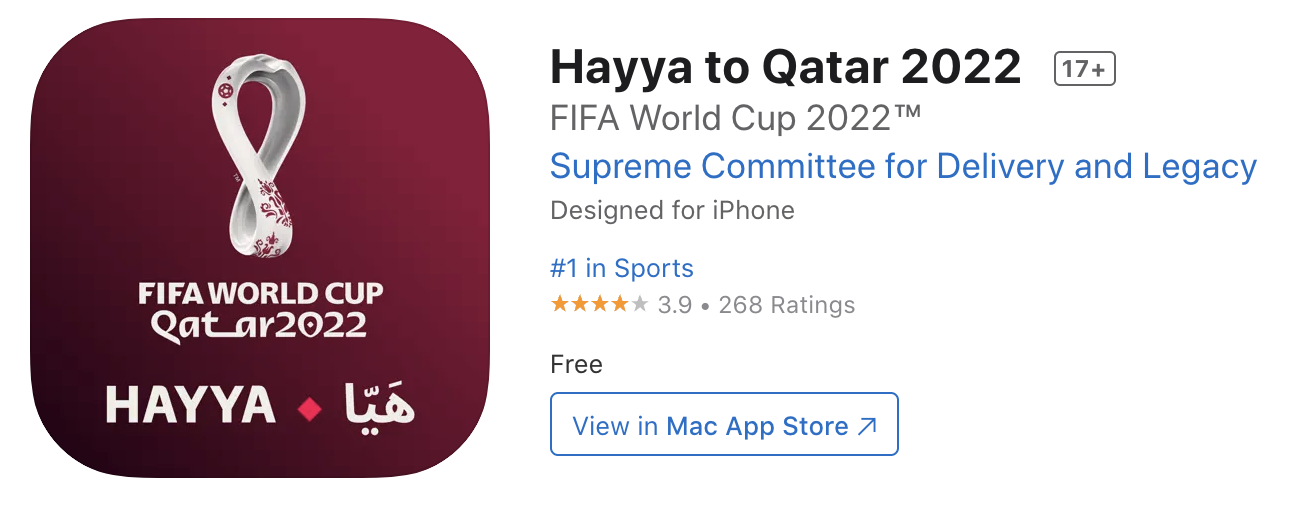Open the #1 in Sports chart link

(622, 268)
